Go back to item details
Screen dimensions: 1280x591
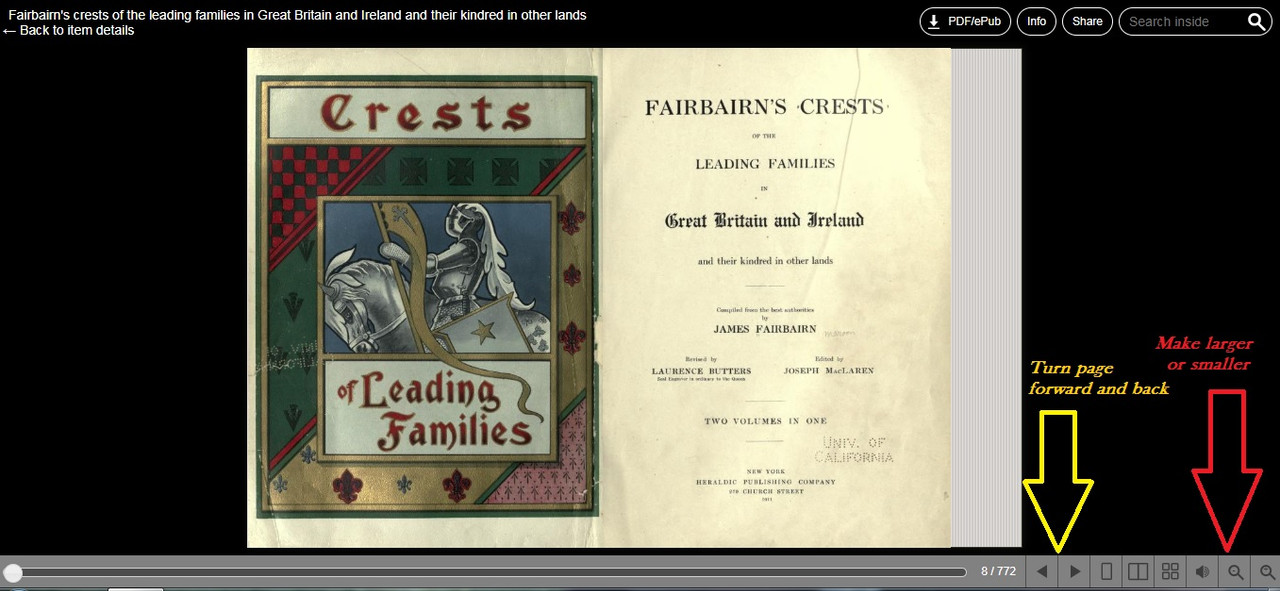68,30
